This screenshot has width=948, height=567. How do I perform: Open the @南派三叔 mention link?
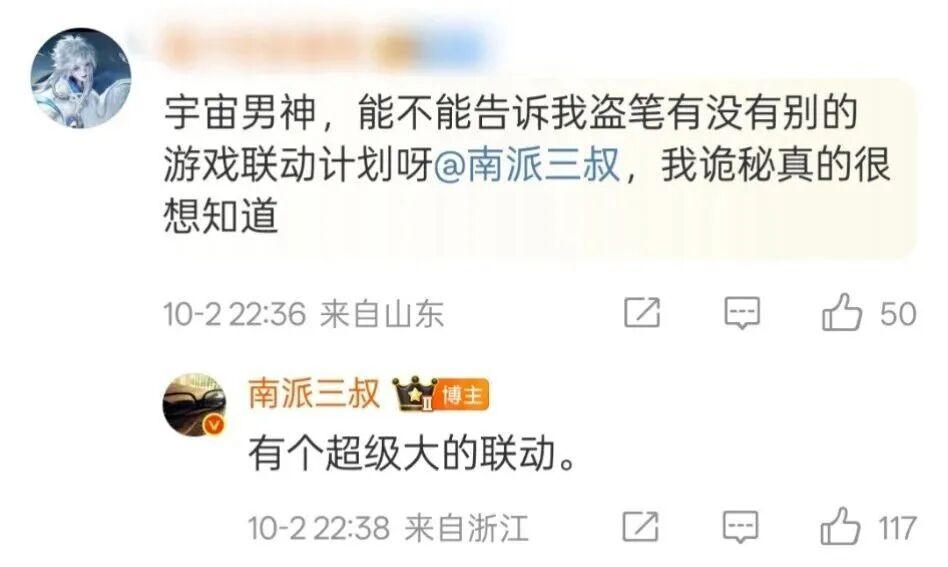[x=527, y=164]
